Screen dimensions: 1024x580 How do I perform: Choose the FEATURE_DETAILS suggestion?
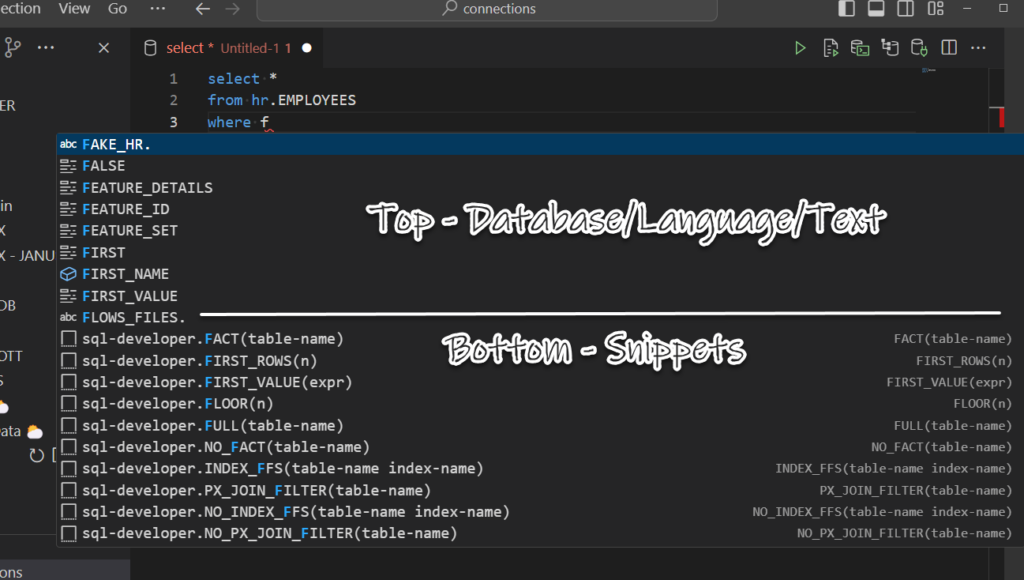click(540, 187)
